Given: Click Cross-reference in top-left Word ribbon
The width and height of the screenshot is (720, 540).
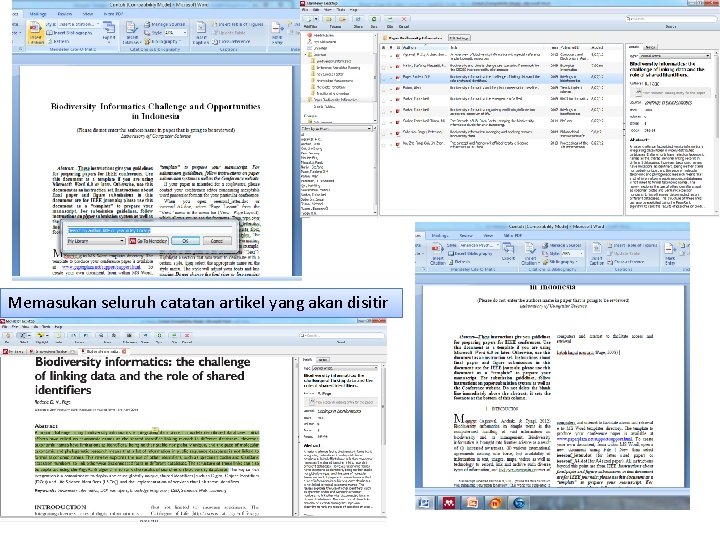Looking at the screenshot, I should click(231, 41).
